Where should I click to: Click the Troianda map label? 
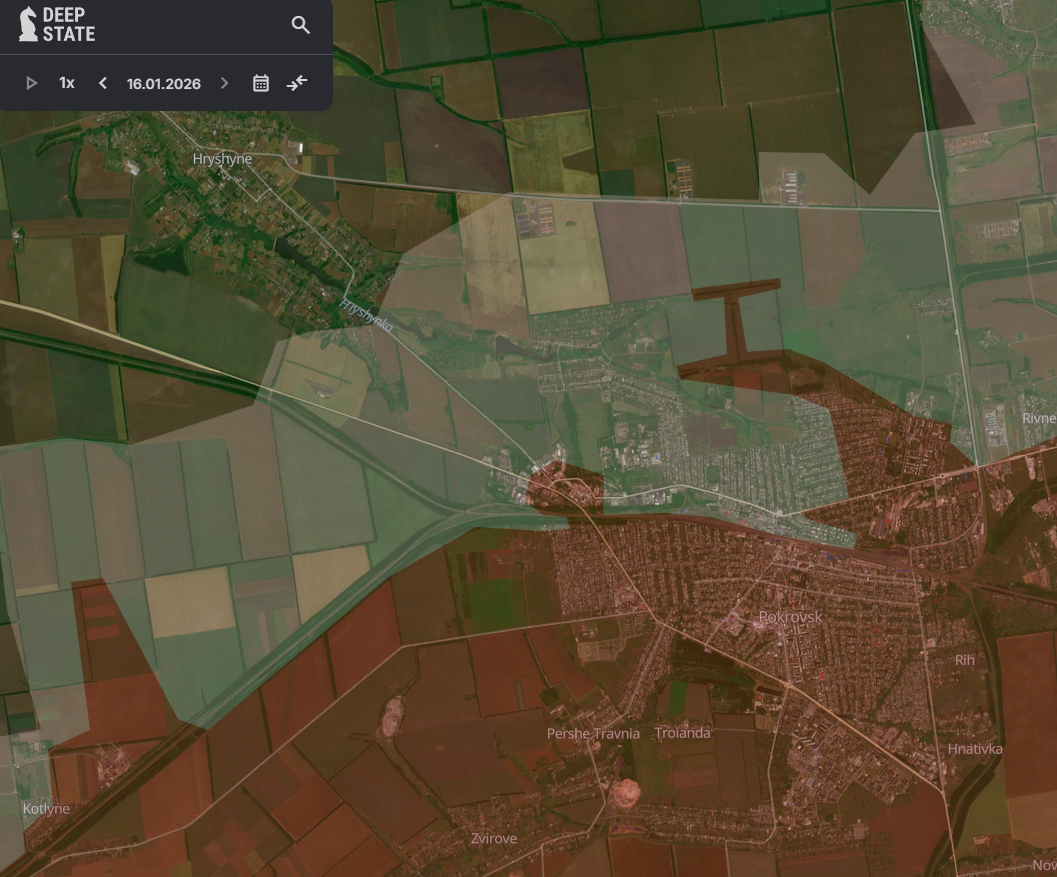[682, 733]
